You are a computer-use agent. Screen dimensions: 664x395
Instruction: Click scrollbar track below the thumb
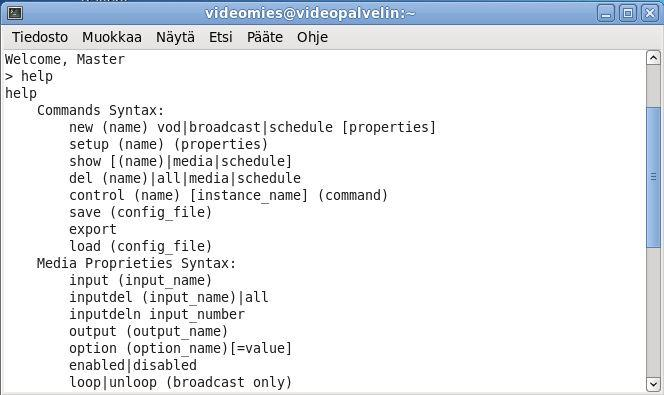[653, 312]
